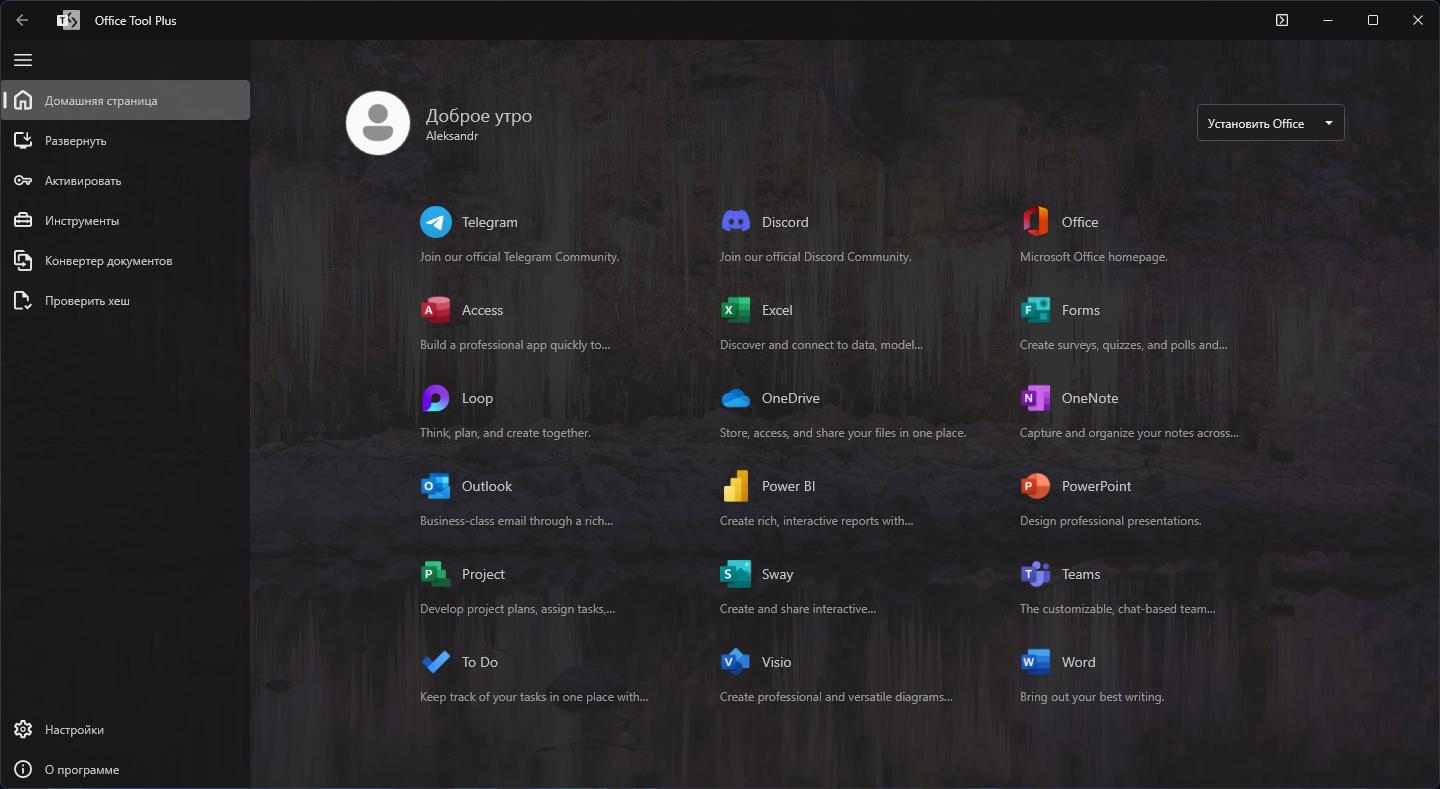
Task: Click 'Bring out your best writing.' text
Action: [1092, 697]
